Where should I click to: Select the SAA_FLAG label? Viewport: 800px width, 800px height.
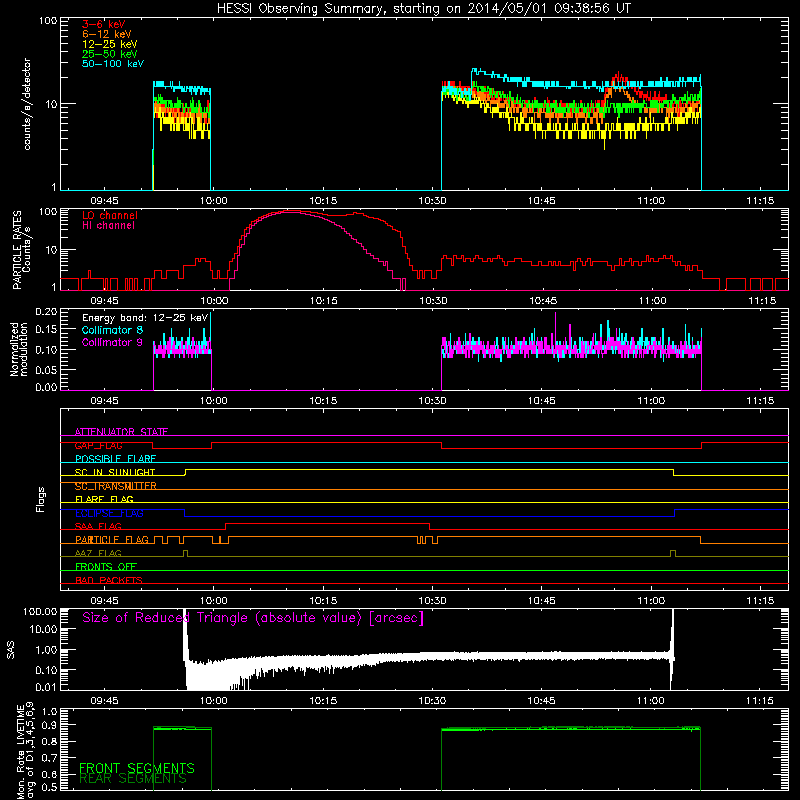point(98,526)
